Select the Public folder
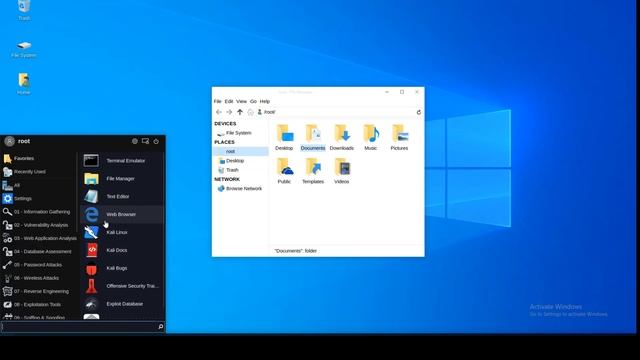Viewport: 640px width, 360px height. click(284, 171)
